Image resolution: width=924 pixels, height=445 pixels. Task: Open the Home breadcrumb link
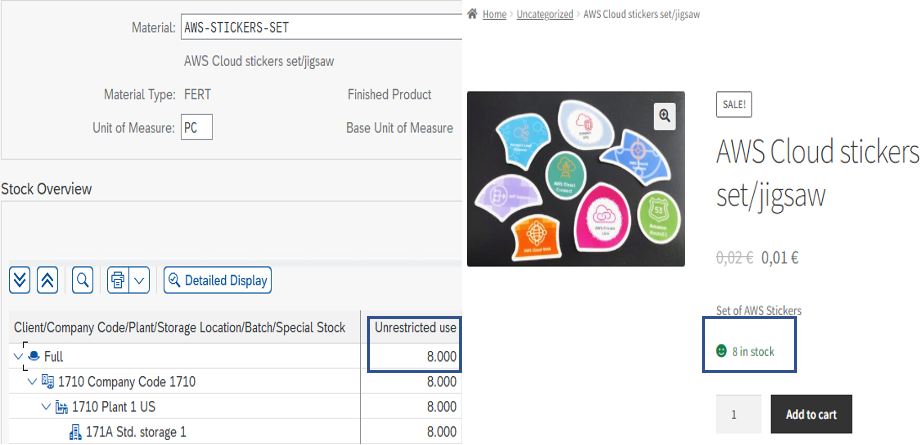[x=494, y=14]
